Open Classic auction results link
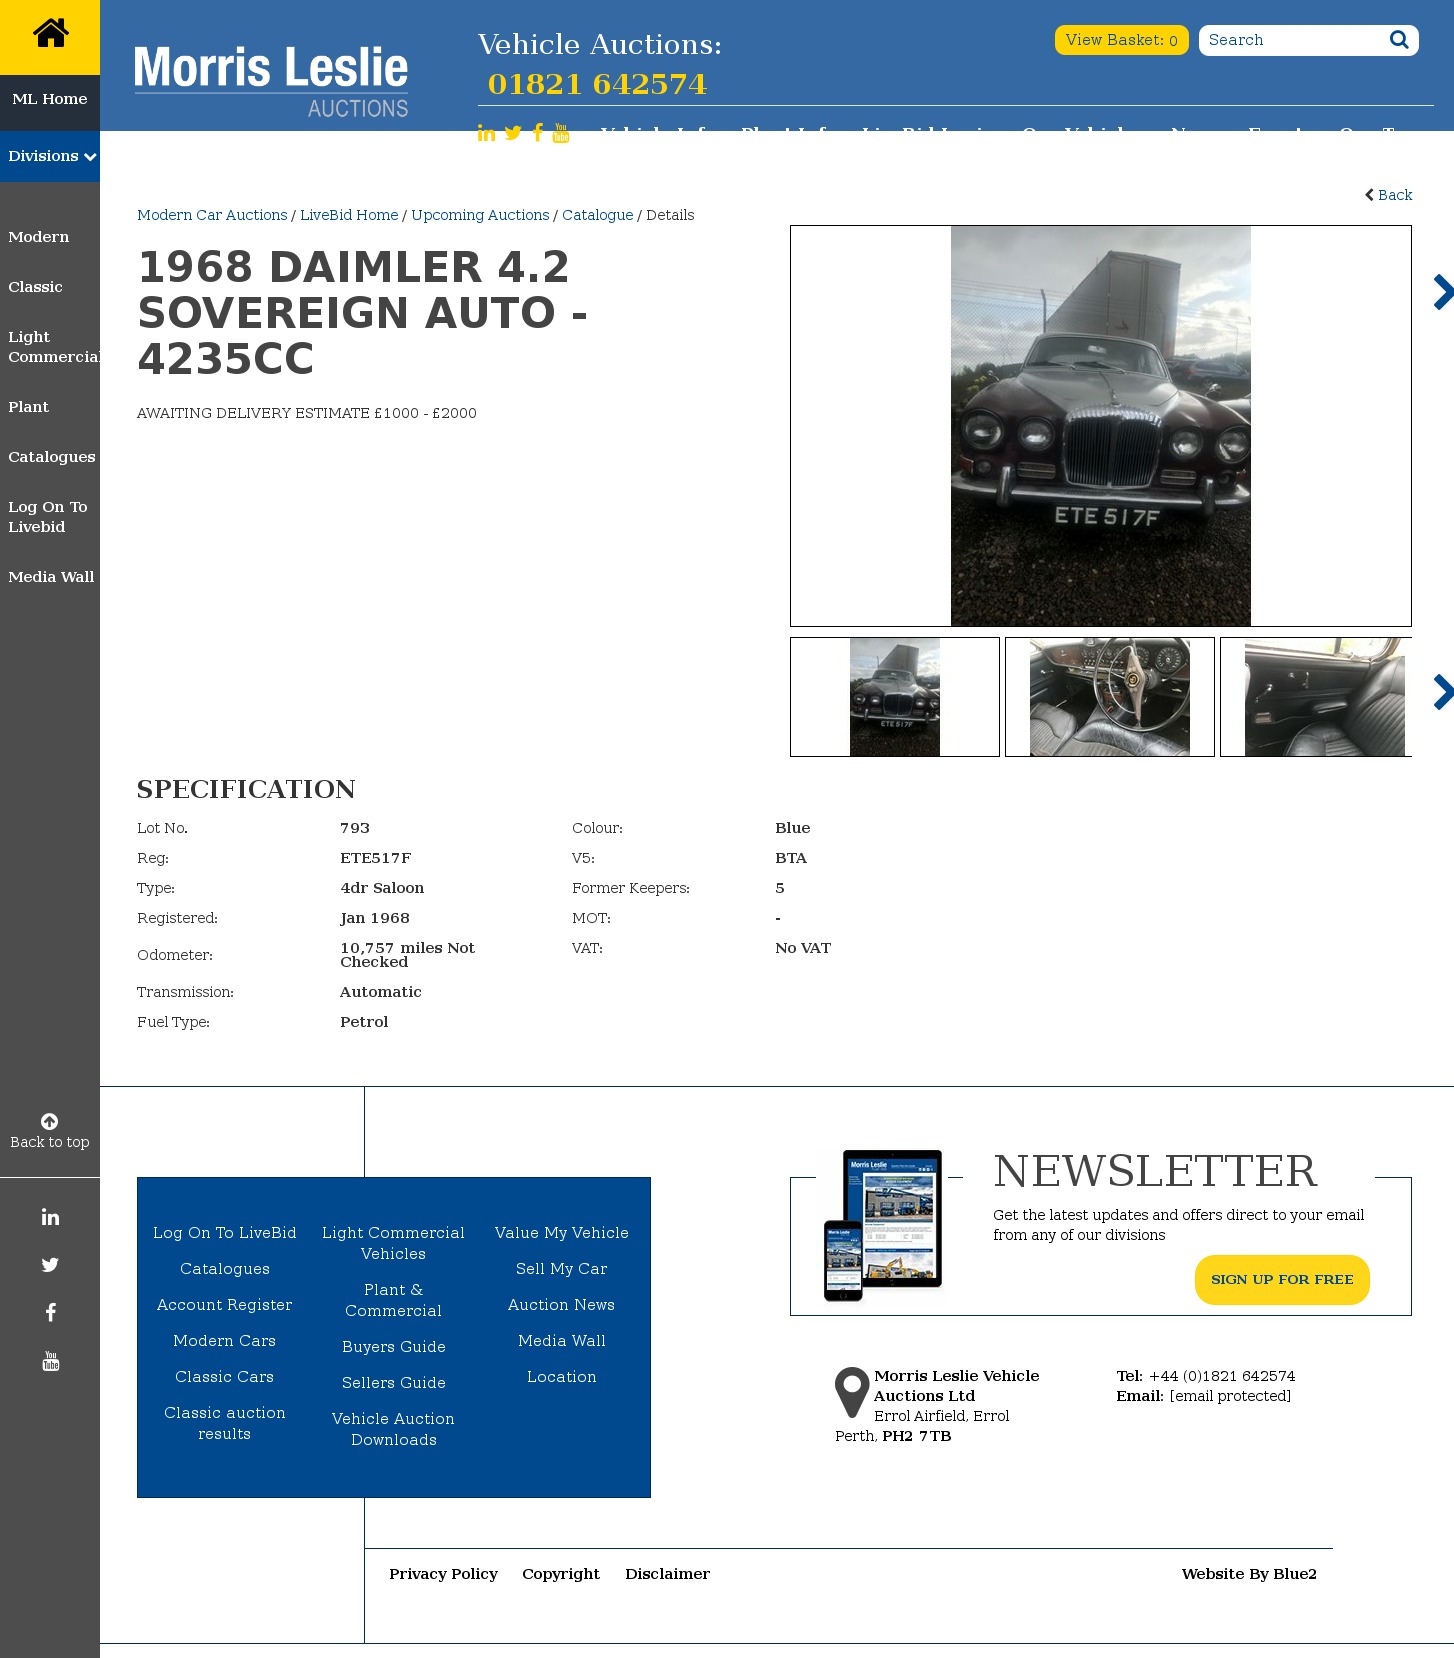 click(225, 1423)
